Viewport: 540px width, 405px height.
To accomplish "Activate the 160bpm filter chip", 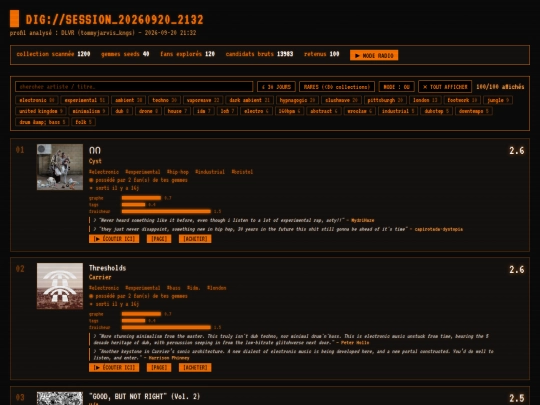I will (x=289, y=111).
